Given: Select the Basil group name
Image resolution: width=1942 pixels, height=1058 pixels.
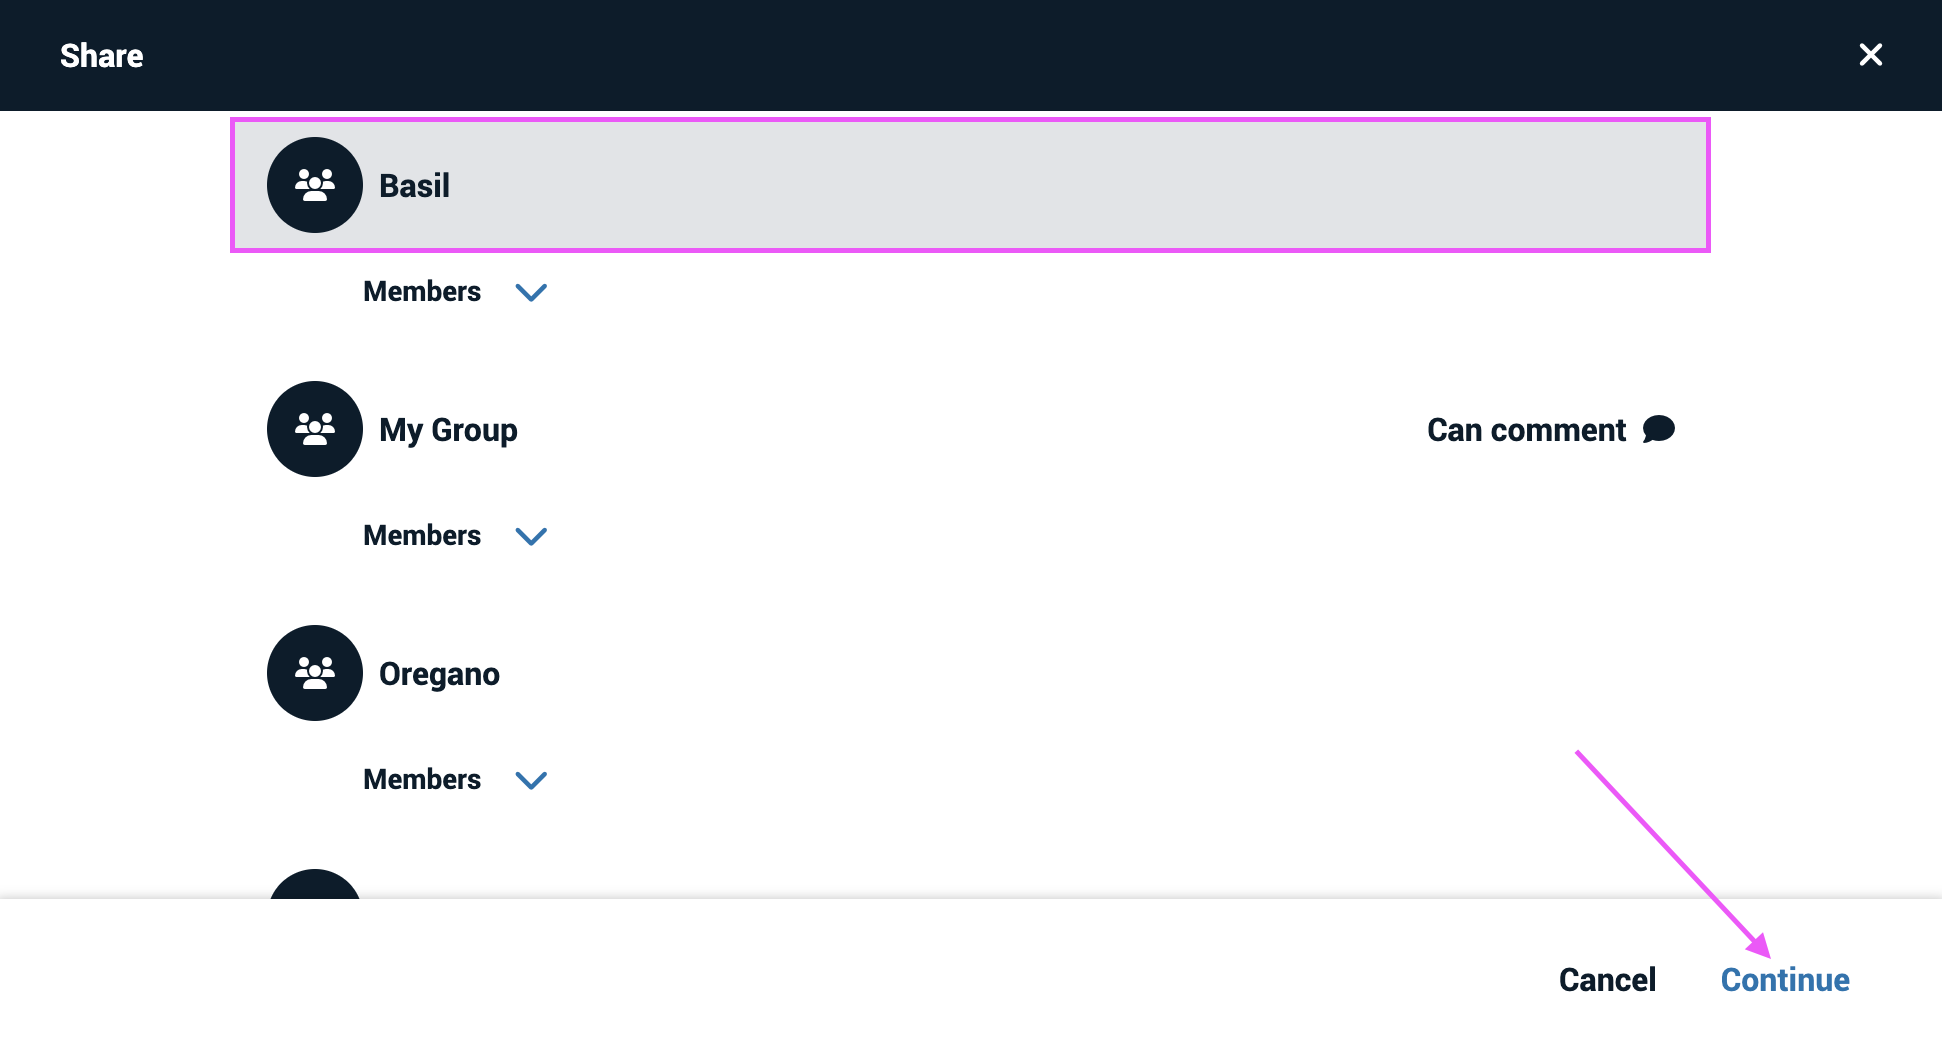Looking at the screenshot, I should point(414,186).
